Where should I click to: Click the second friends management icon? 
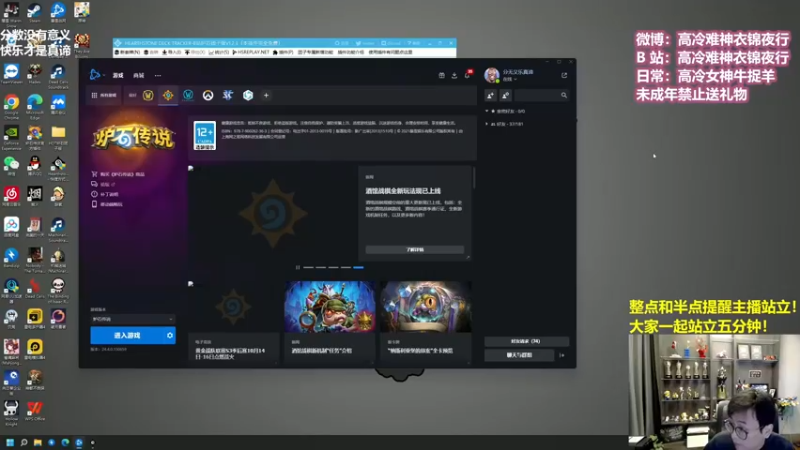pyautogui.click(x=505, y=95)
